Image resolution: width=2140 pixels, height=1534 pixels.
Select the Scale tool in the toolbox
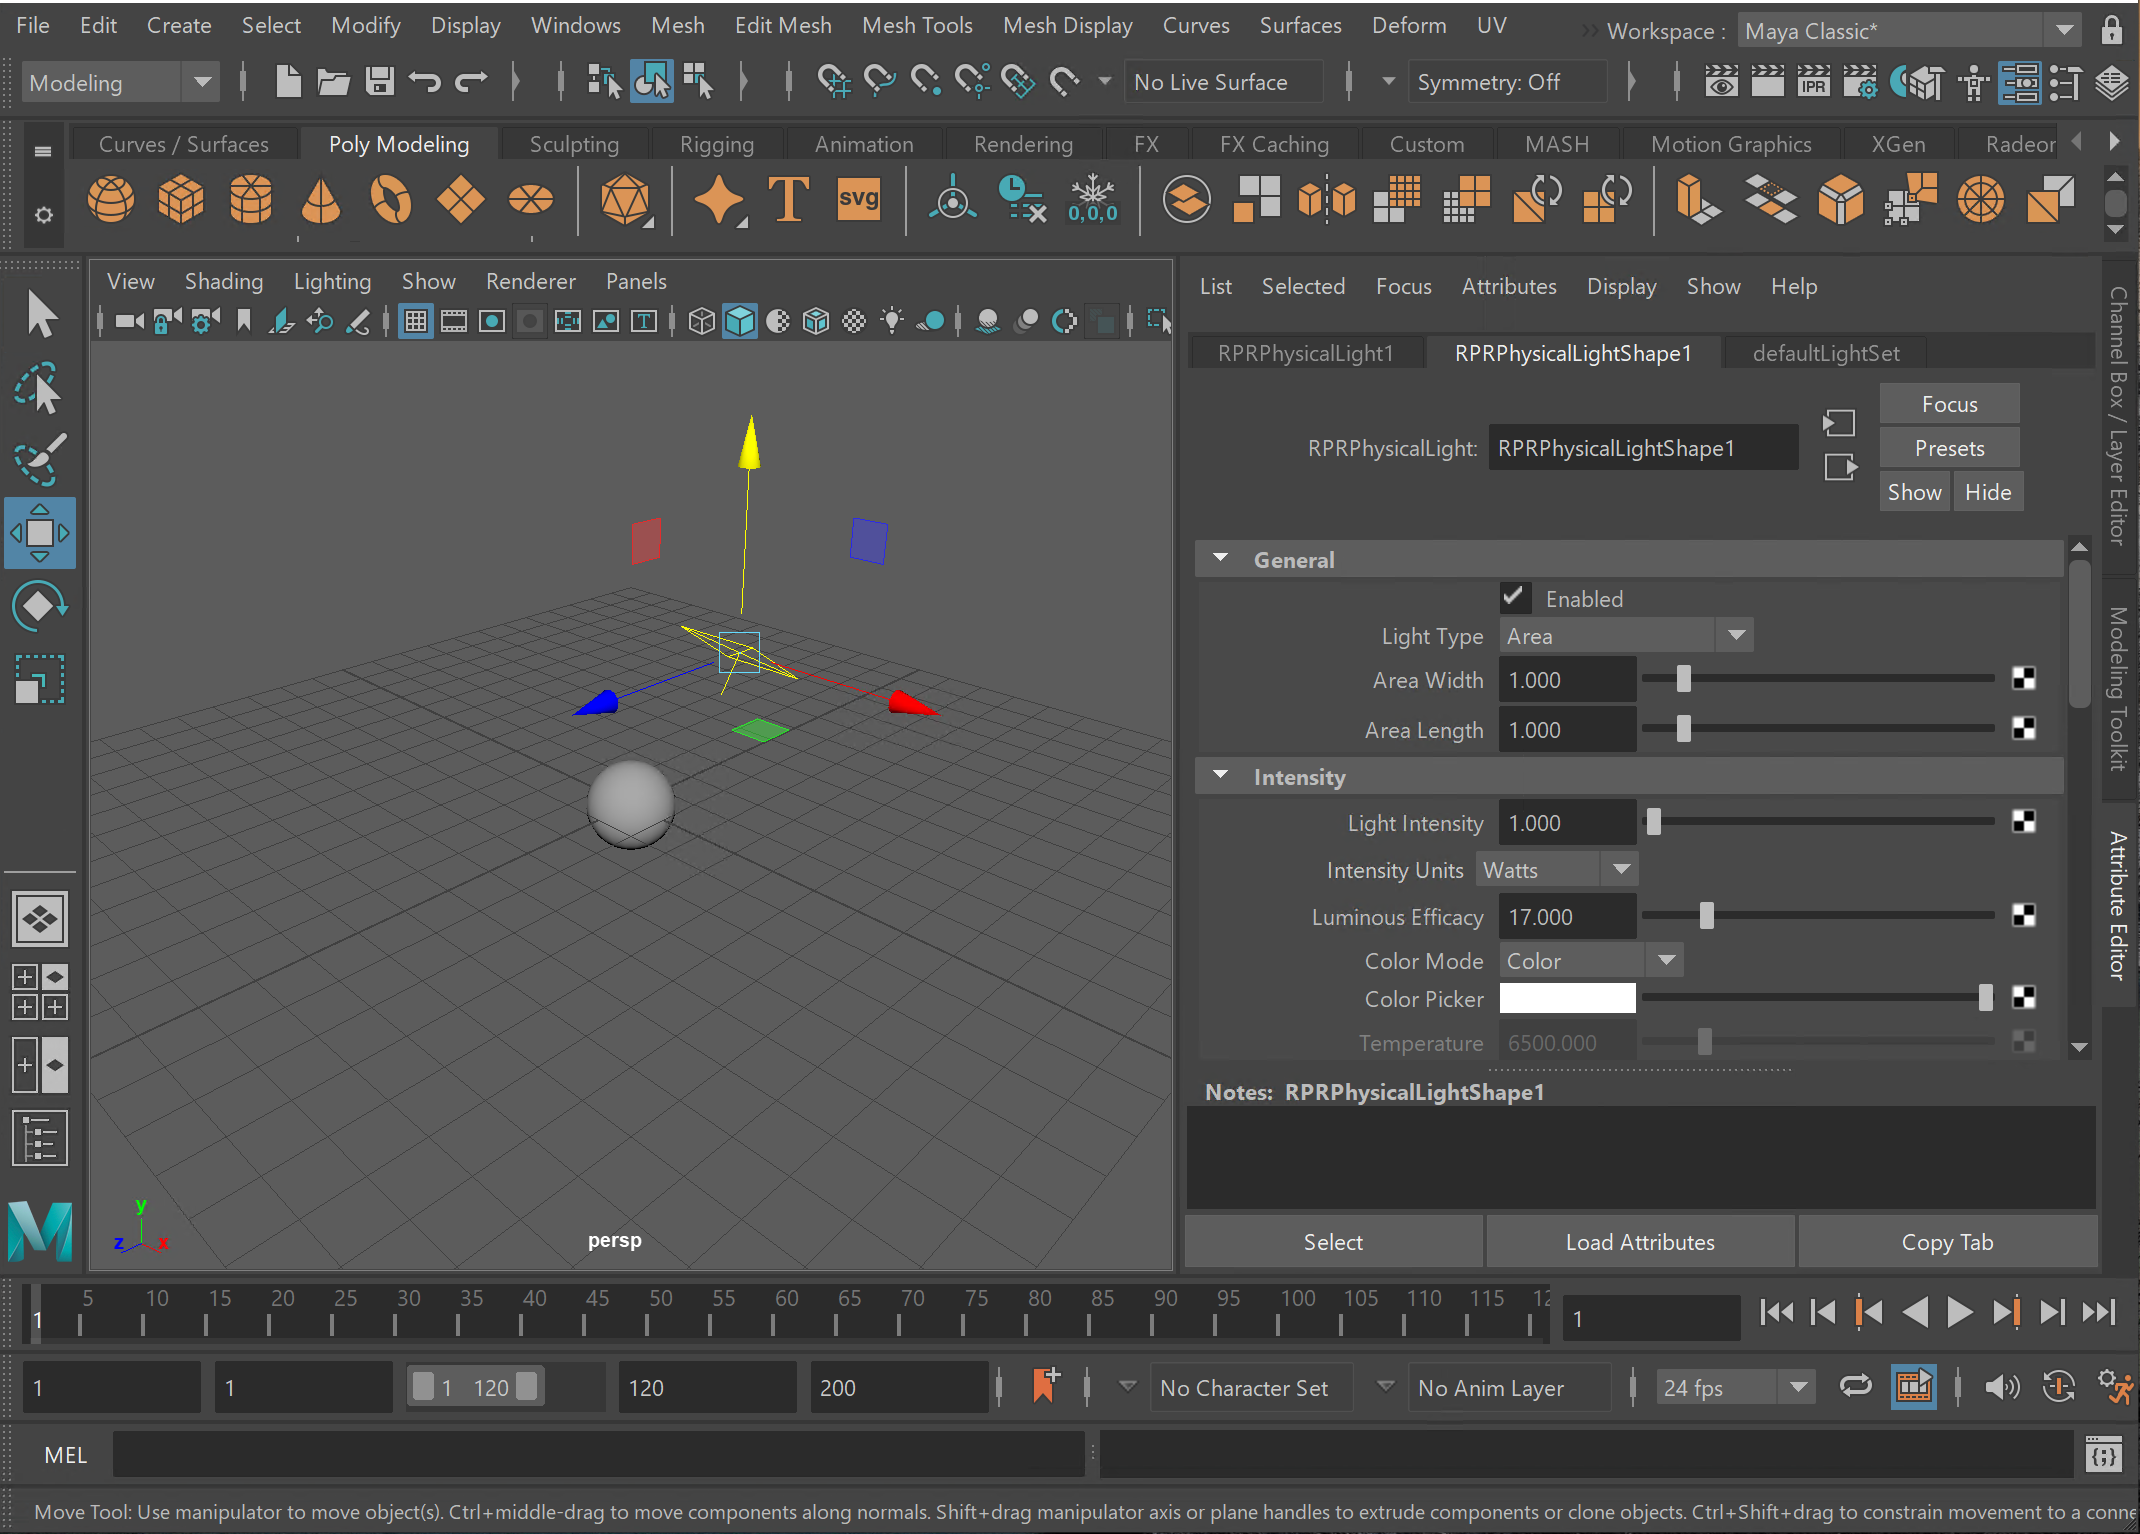[40, 680]
